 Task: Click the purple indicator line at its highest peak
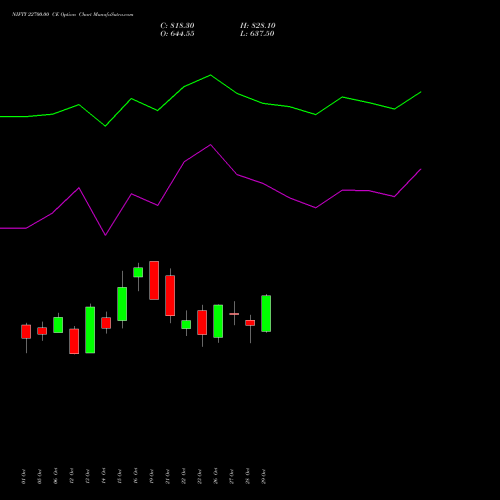(210, 145)
